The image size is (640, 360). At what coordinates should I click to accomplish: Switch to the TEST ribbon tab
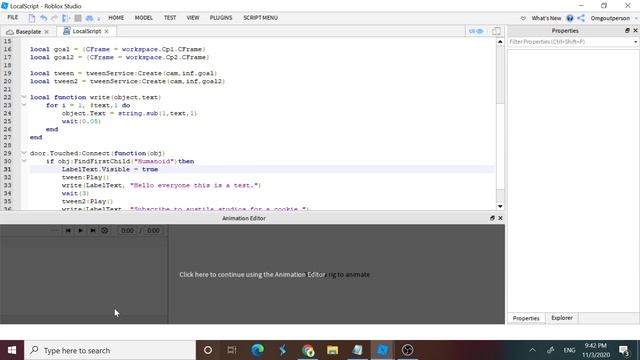click(170, 18)
